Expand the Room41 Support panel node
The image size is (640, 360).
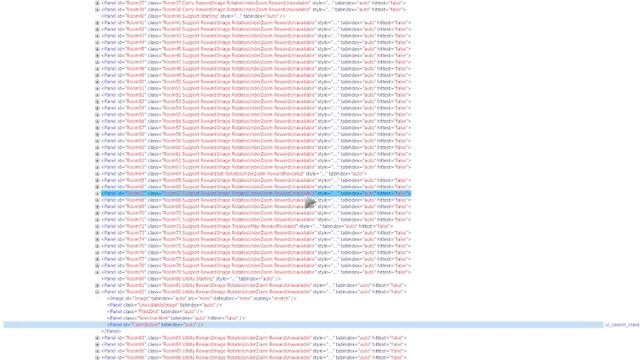[x=97, y=23]
